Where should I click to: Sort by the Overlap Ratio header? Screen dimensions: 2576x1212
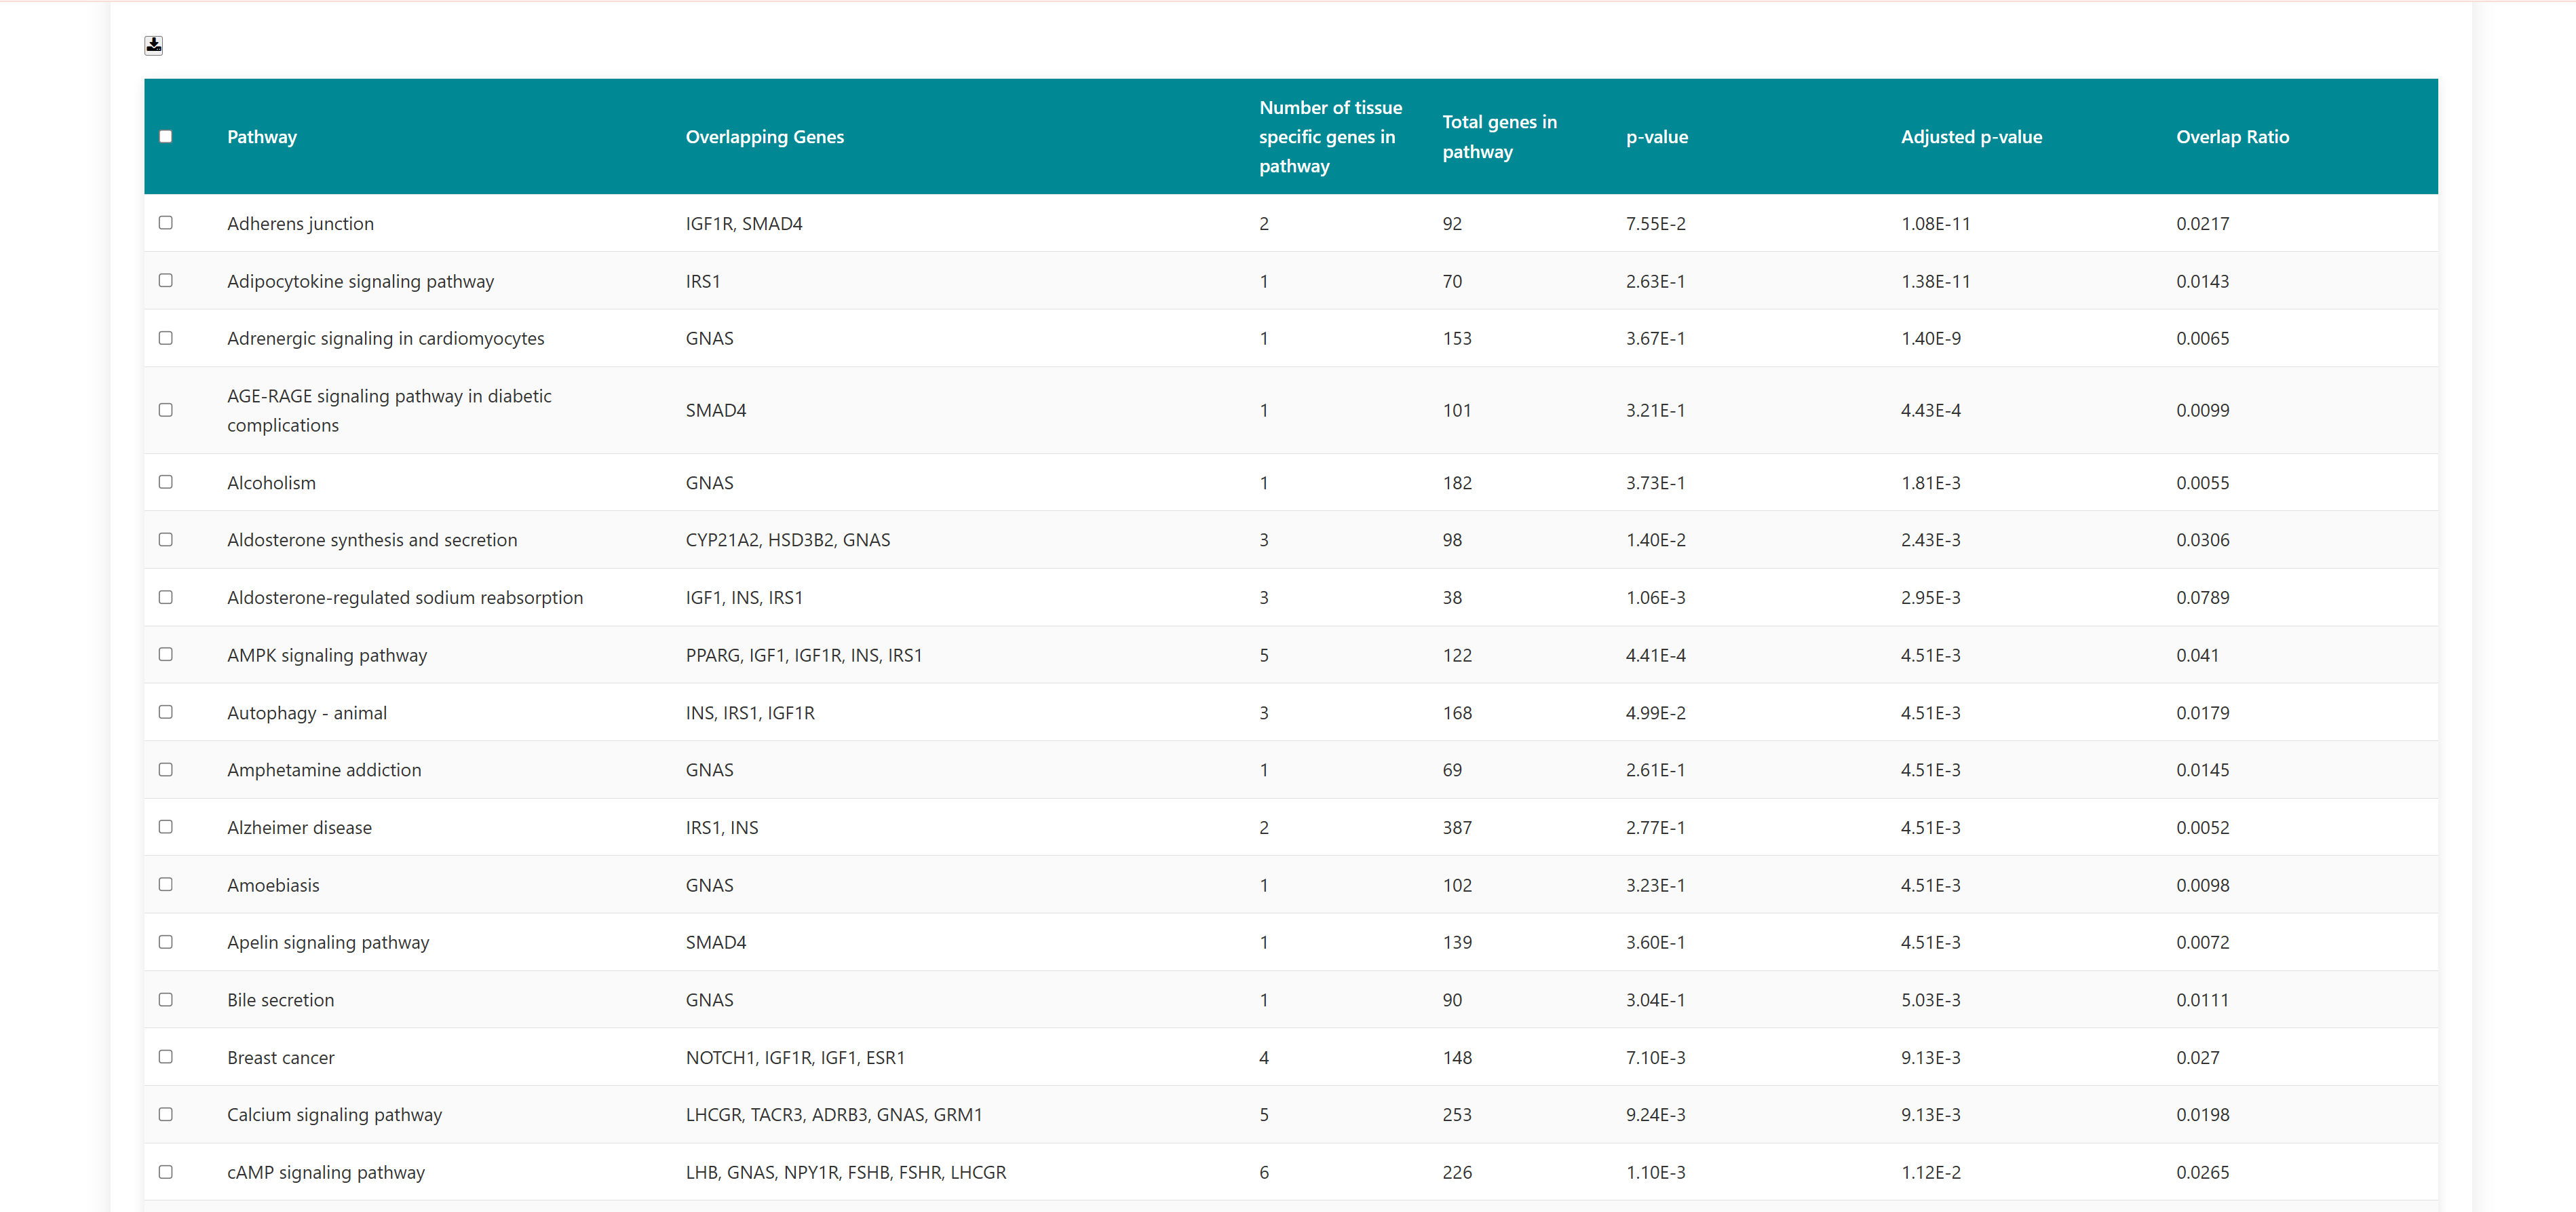tap(2232, 137)
